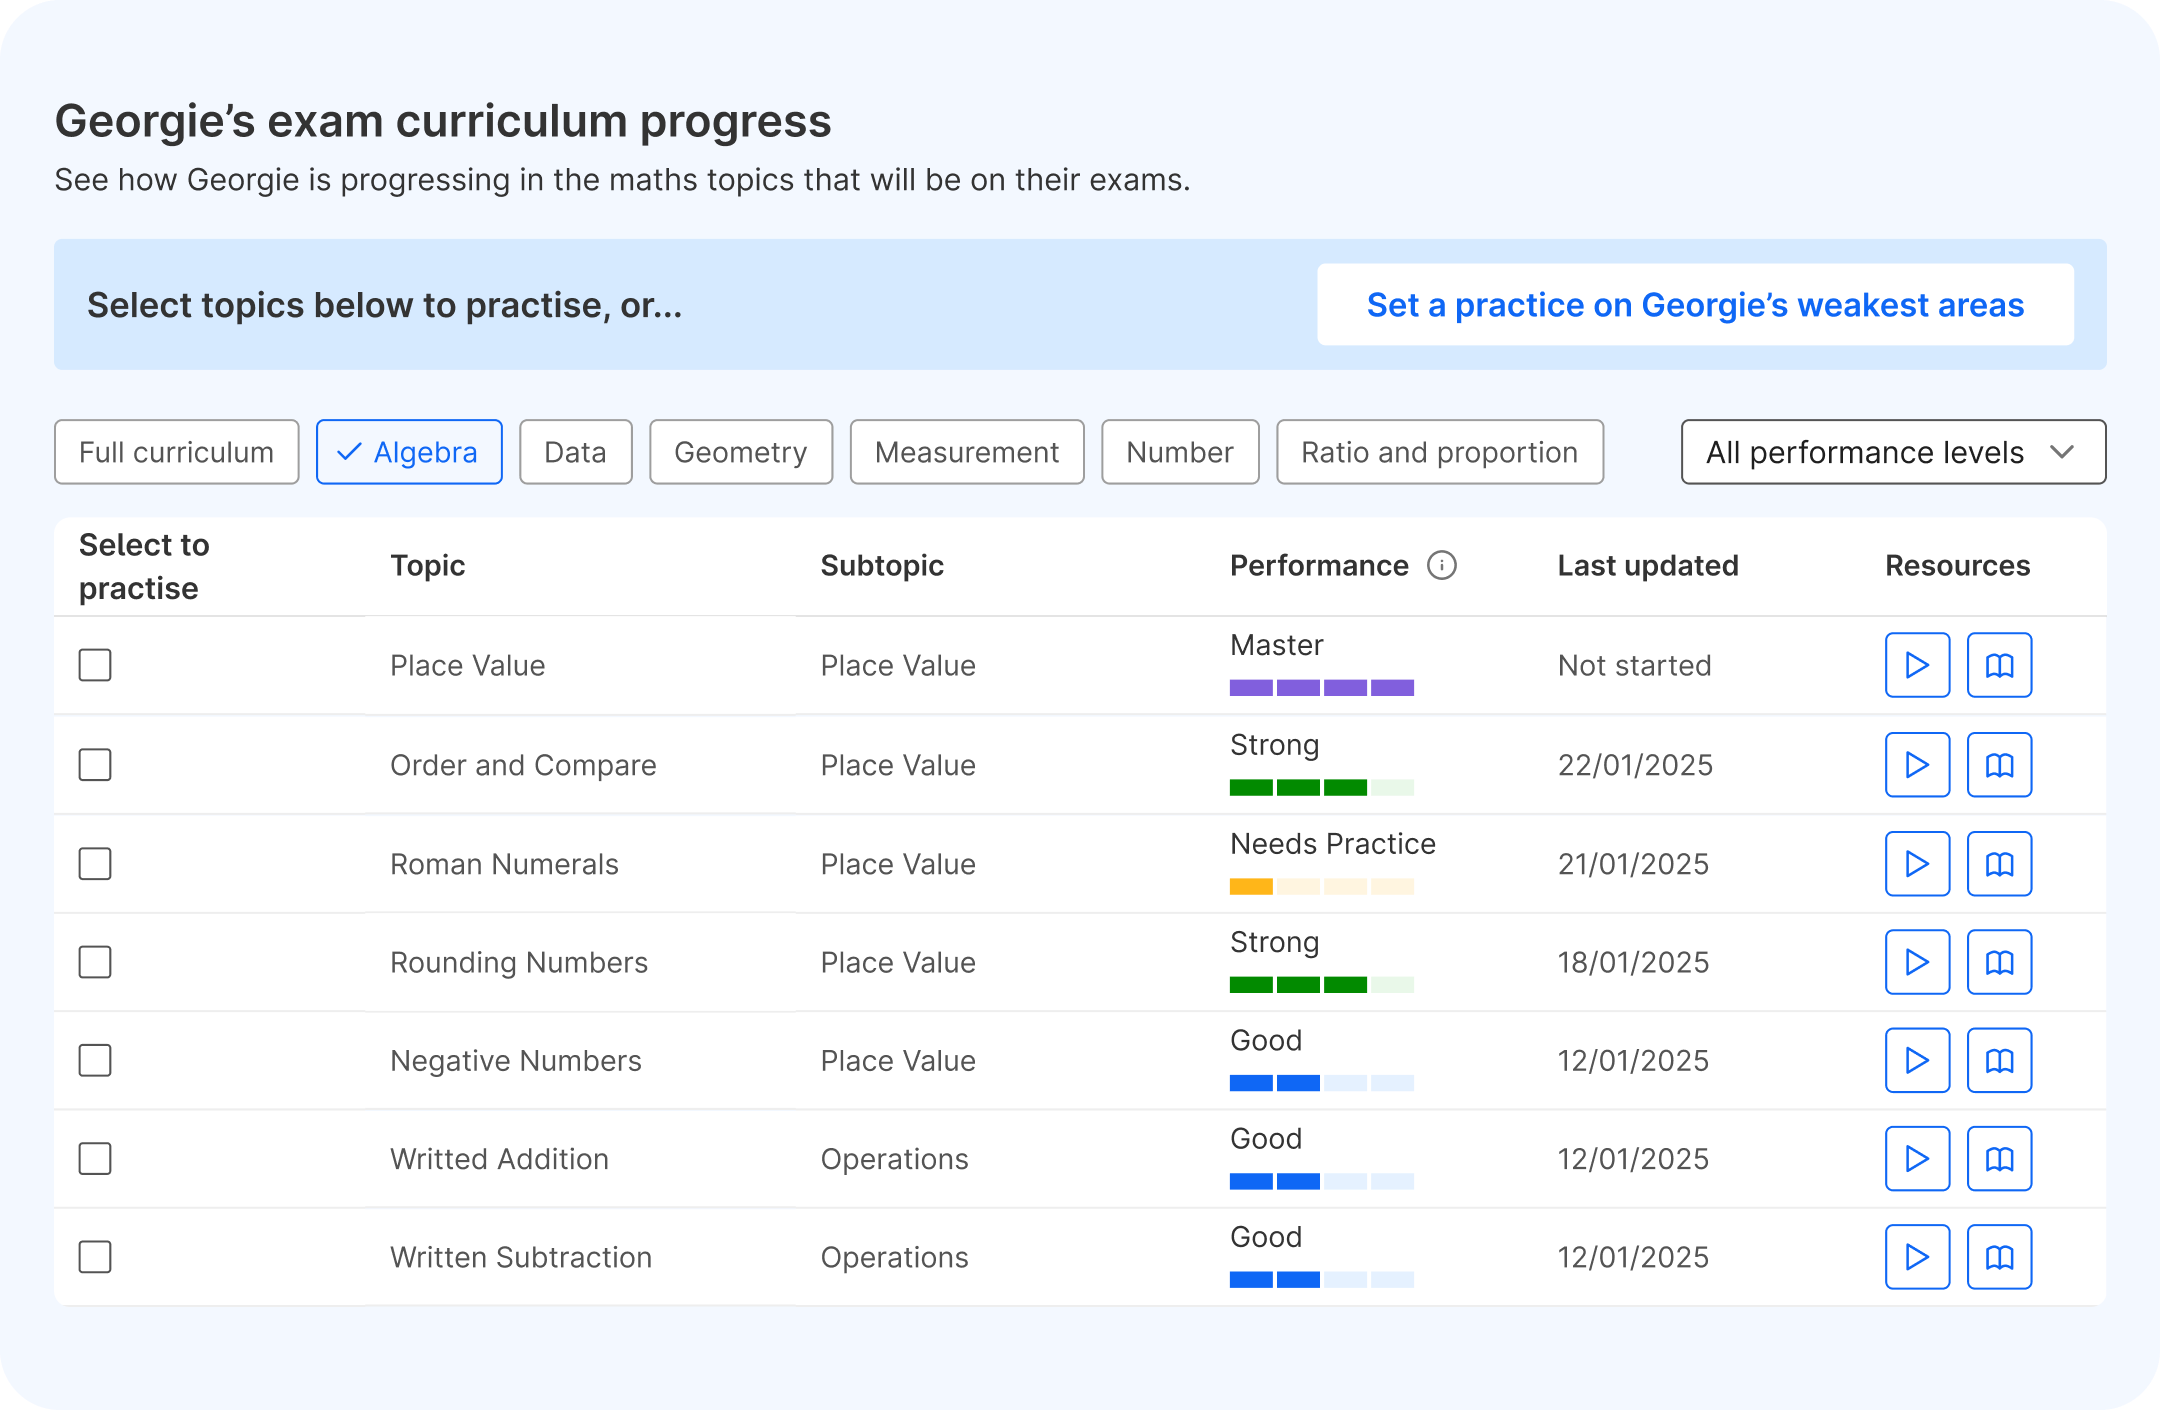Open book resource for Writted Addition
The height and width of the screenshot is (1410, 2160).
pyautogui.click(x=1998, y=1159)
